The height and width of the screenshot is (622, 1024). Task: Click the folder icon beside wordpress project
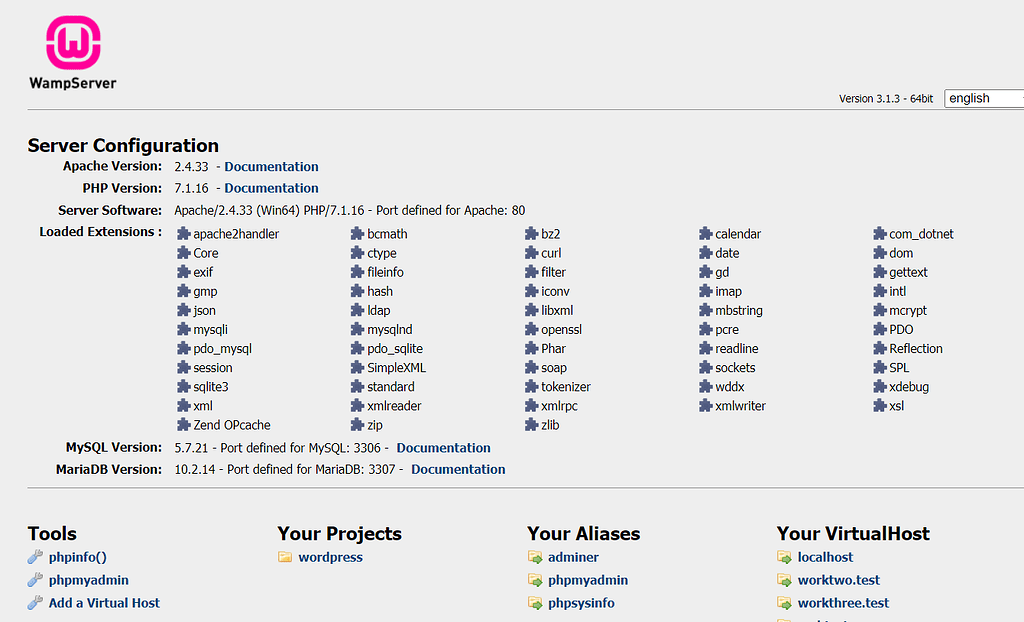tap(285, 557)
